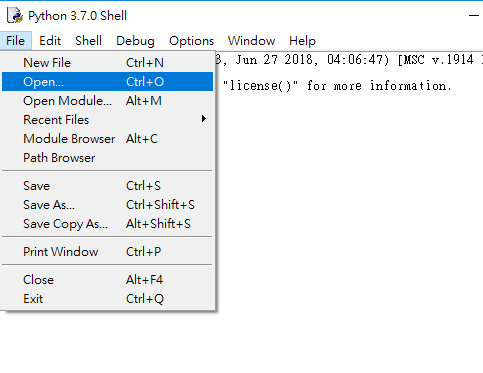Pick Save Copy As... option
Viewport: 483px width, 373px height.
pos(107,224)
